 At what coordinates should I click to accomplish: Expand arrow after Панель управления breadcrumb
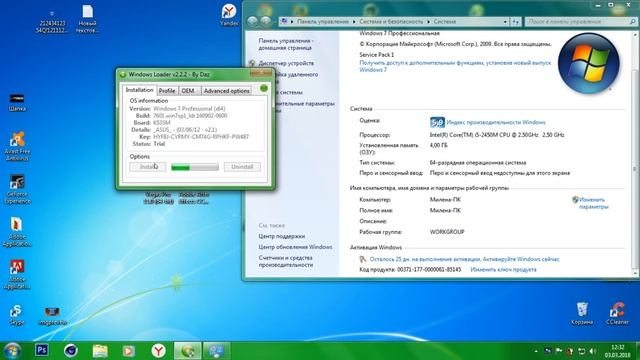pos(354,22)
